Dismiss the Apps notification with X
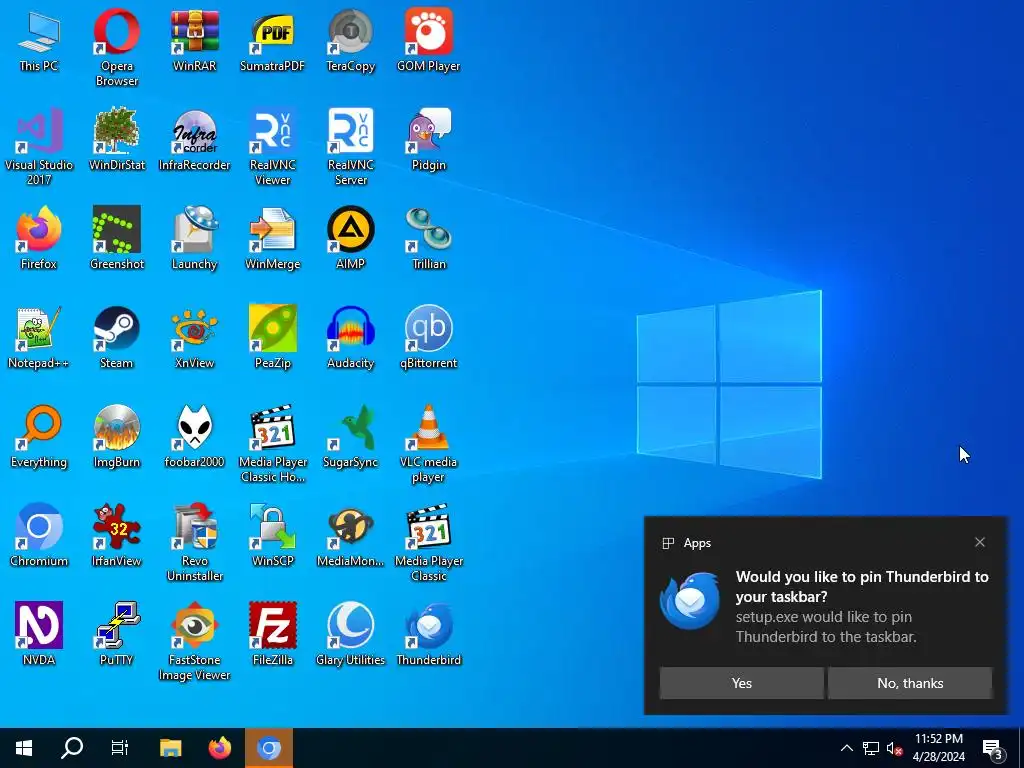1024x768 pixels. [x=980, y=542]
